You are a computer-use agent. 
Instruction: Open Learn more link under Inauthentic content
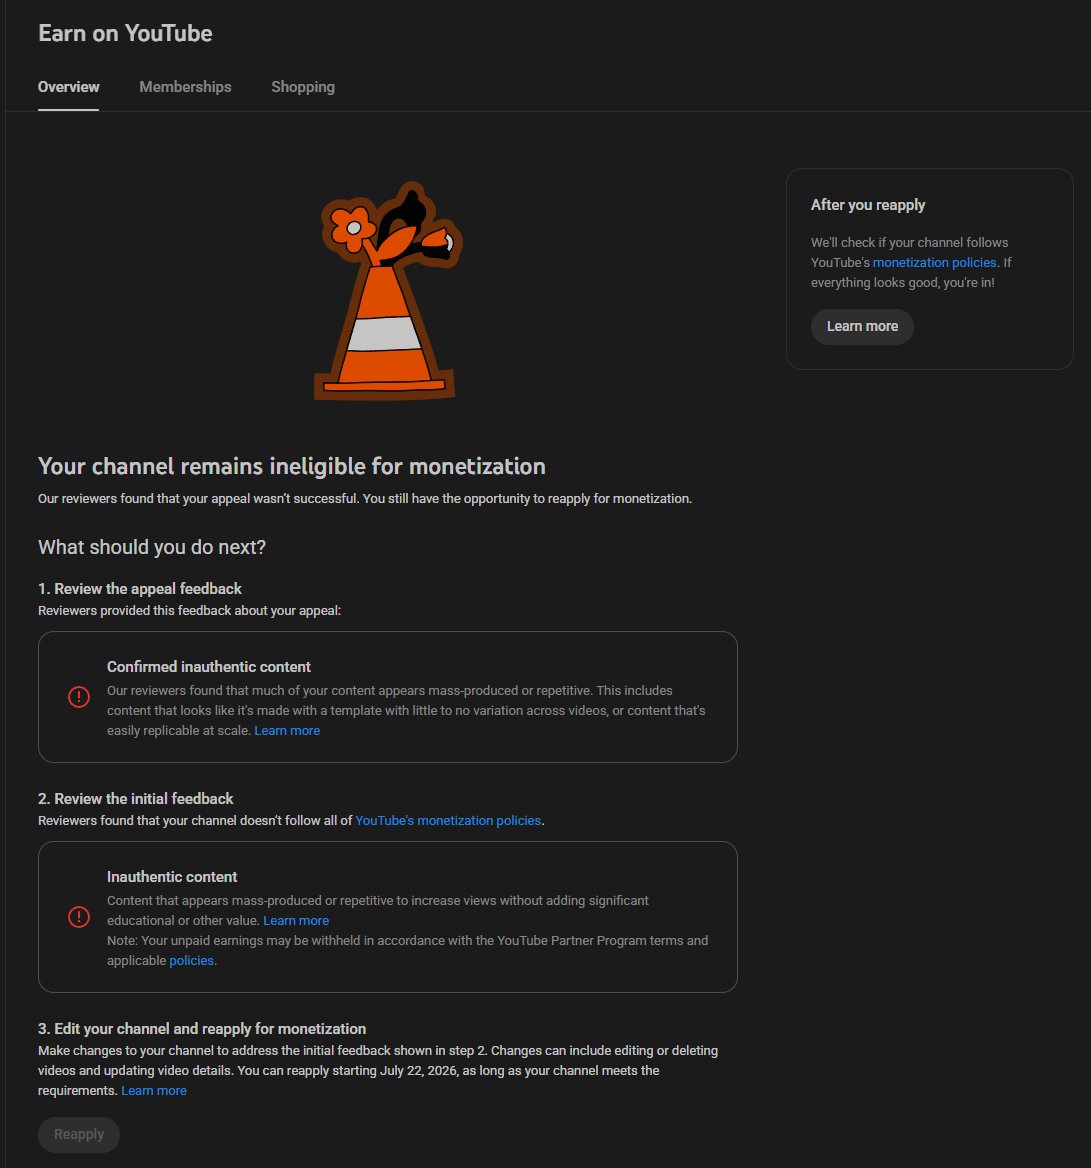click(x=296, y=921)
